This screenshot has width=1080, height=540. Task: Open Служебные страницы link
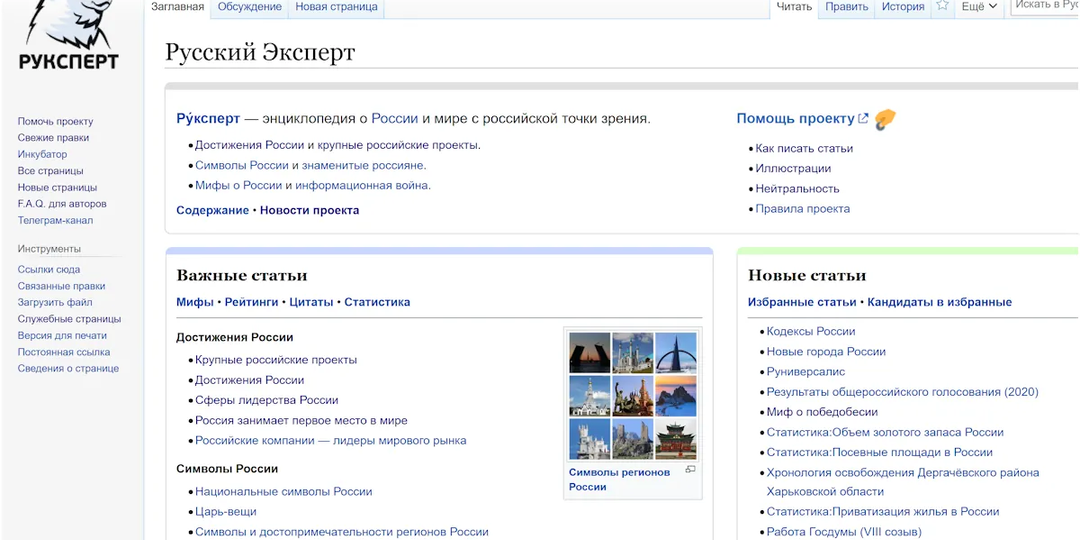70,319
